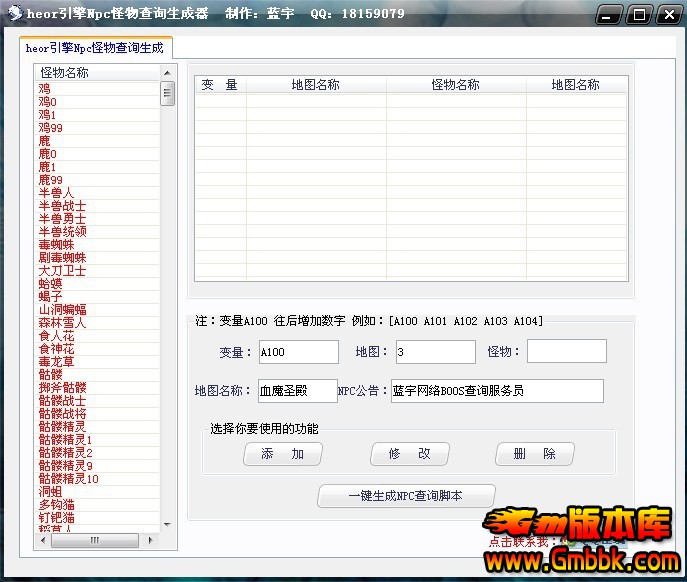Minimize the generator window
This screenshot has height=582, width=687.
[x=613, y=14]
